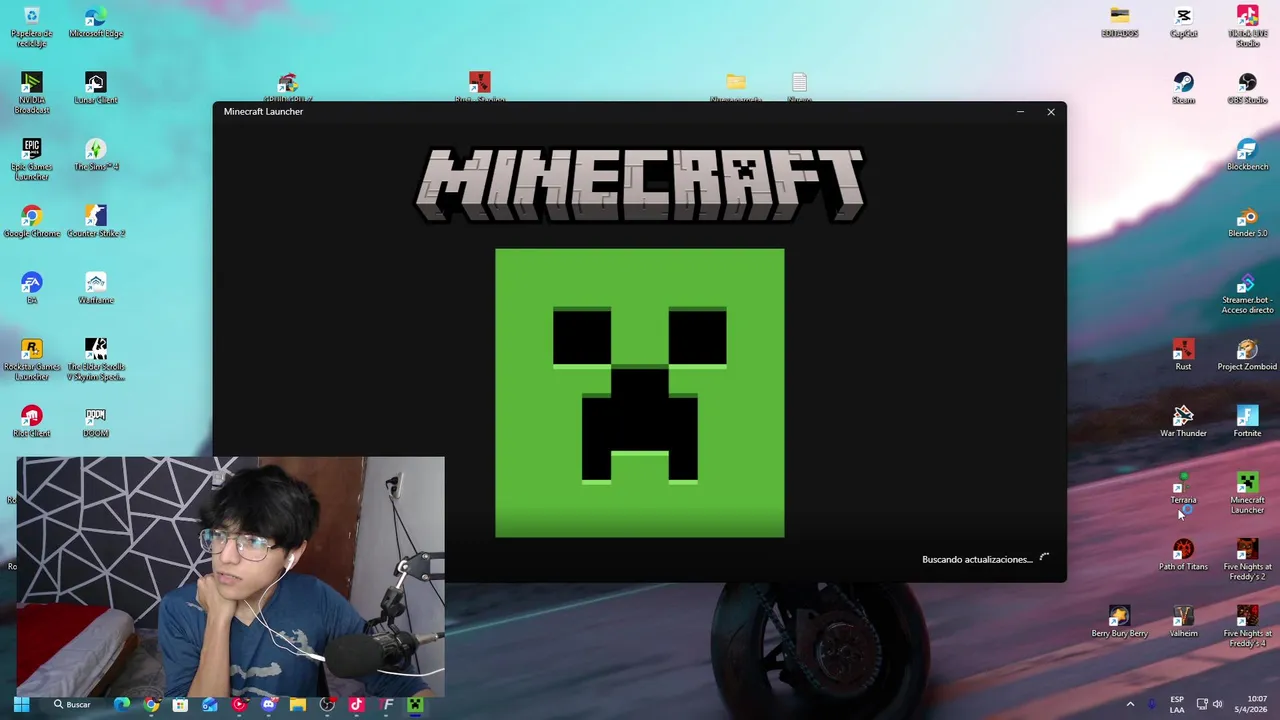Select the War Thunder desktop shortcut
This screenshot has width=1280, height=720.
pyautogui.click(x=1183, y=422)
